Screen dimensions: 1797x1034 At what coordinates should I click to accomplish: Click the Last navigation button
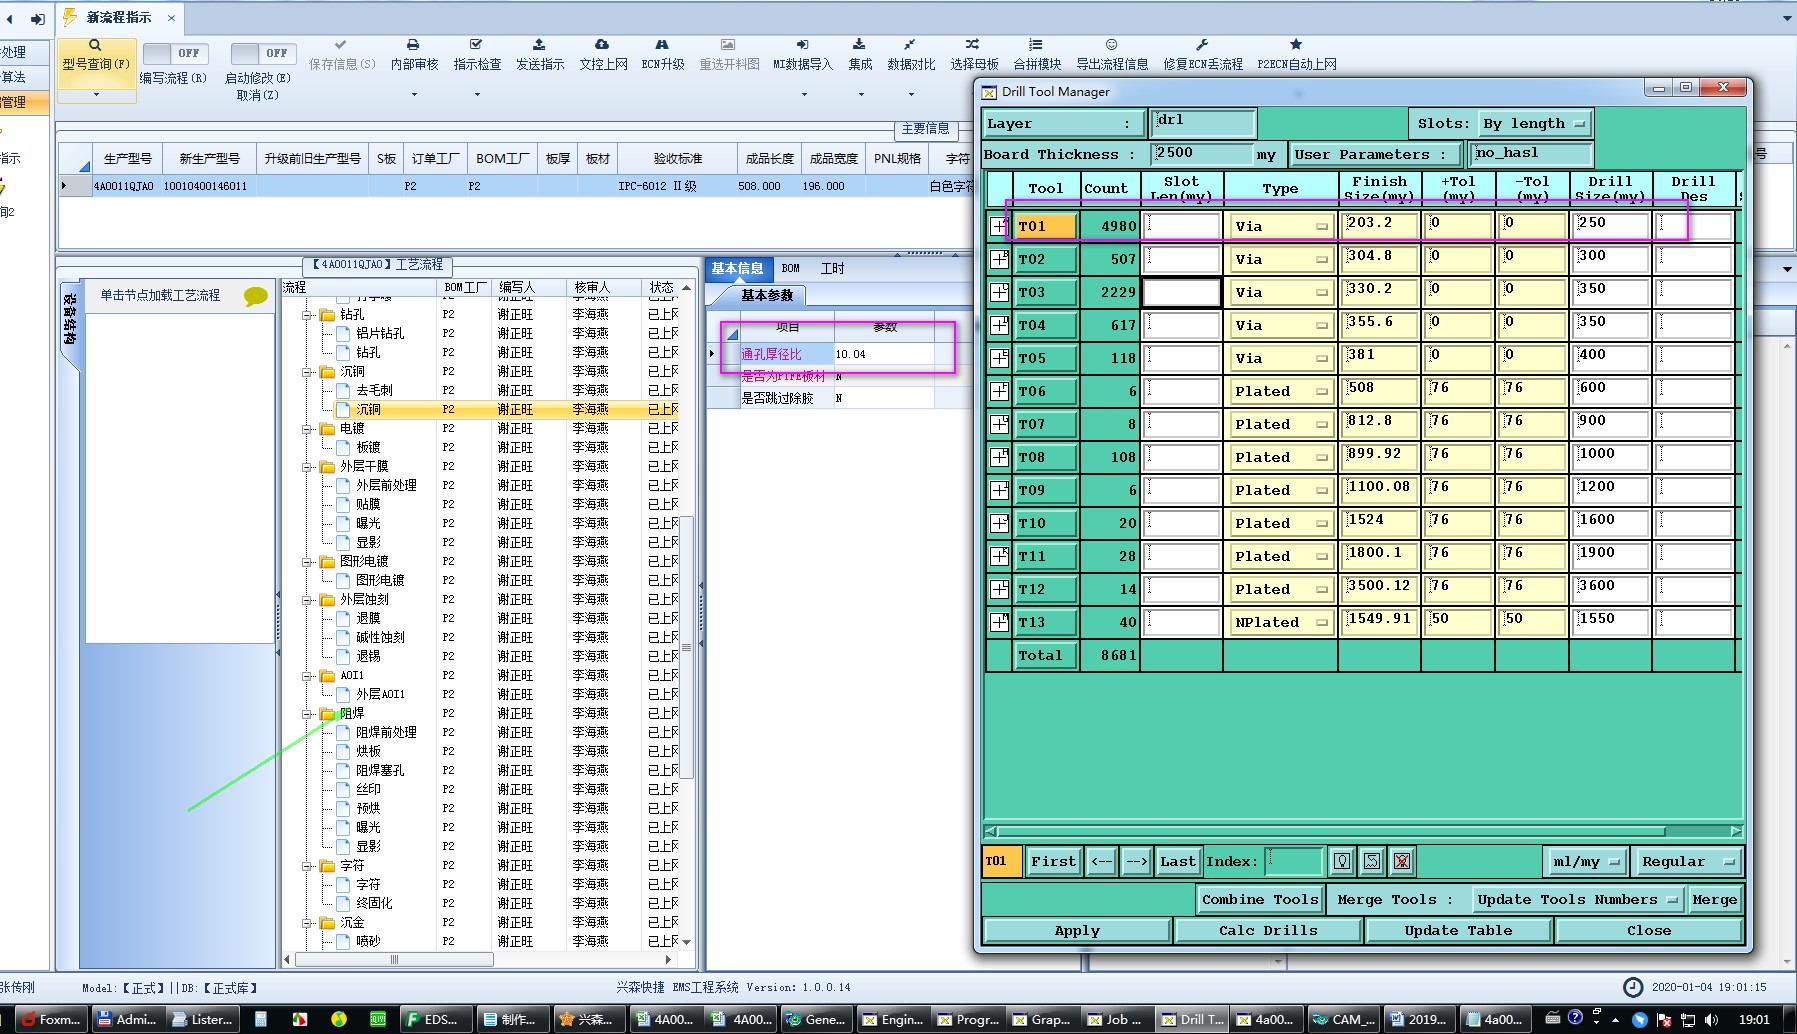click(1177, 861)
